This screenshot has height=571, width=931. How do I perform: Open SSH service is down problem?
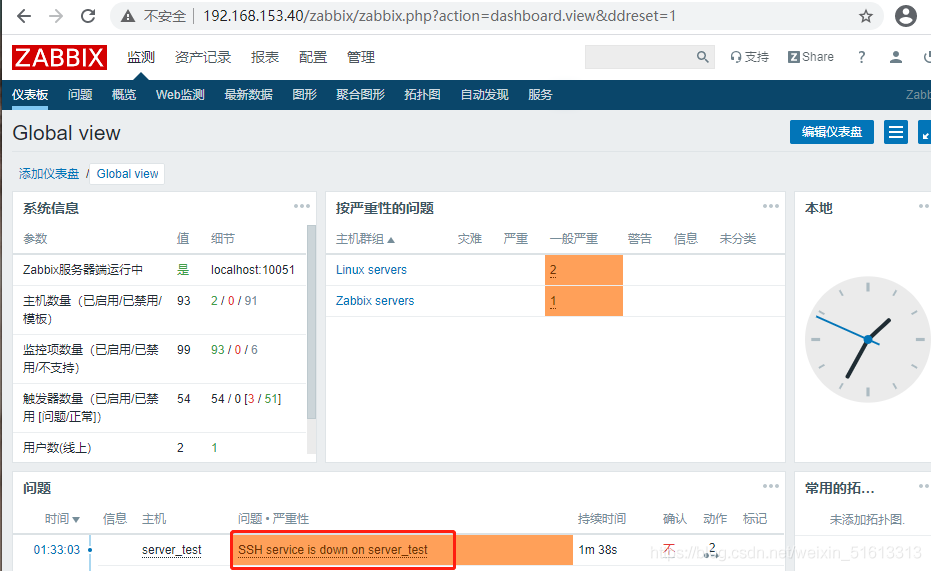point(333,550)
